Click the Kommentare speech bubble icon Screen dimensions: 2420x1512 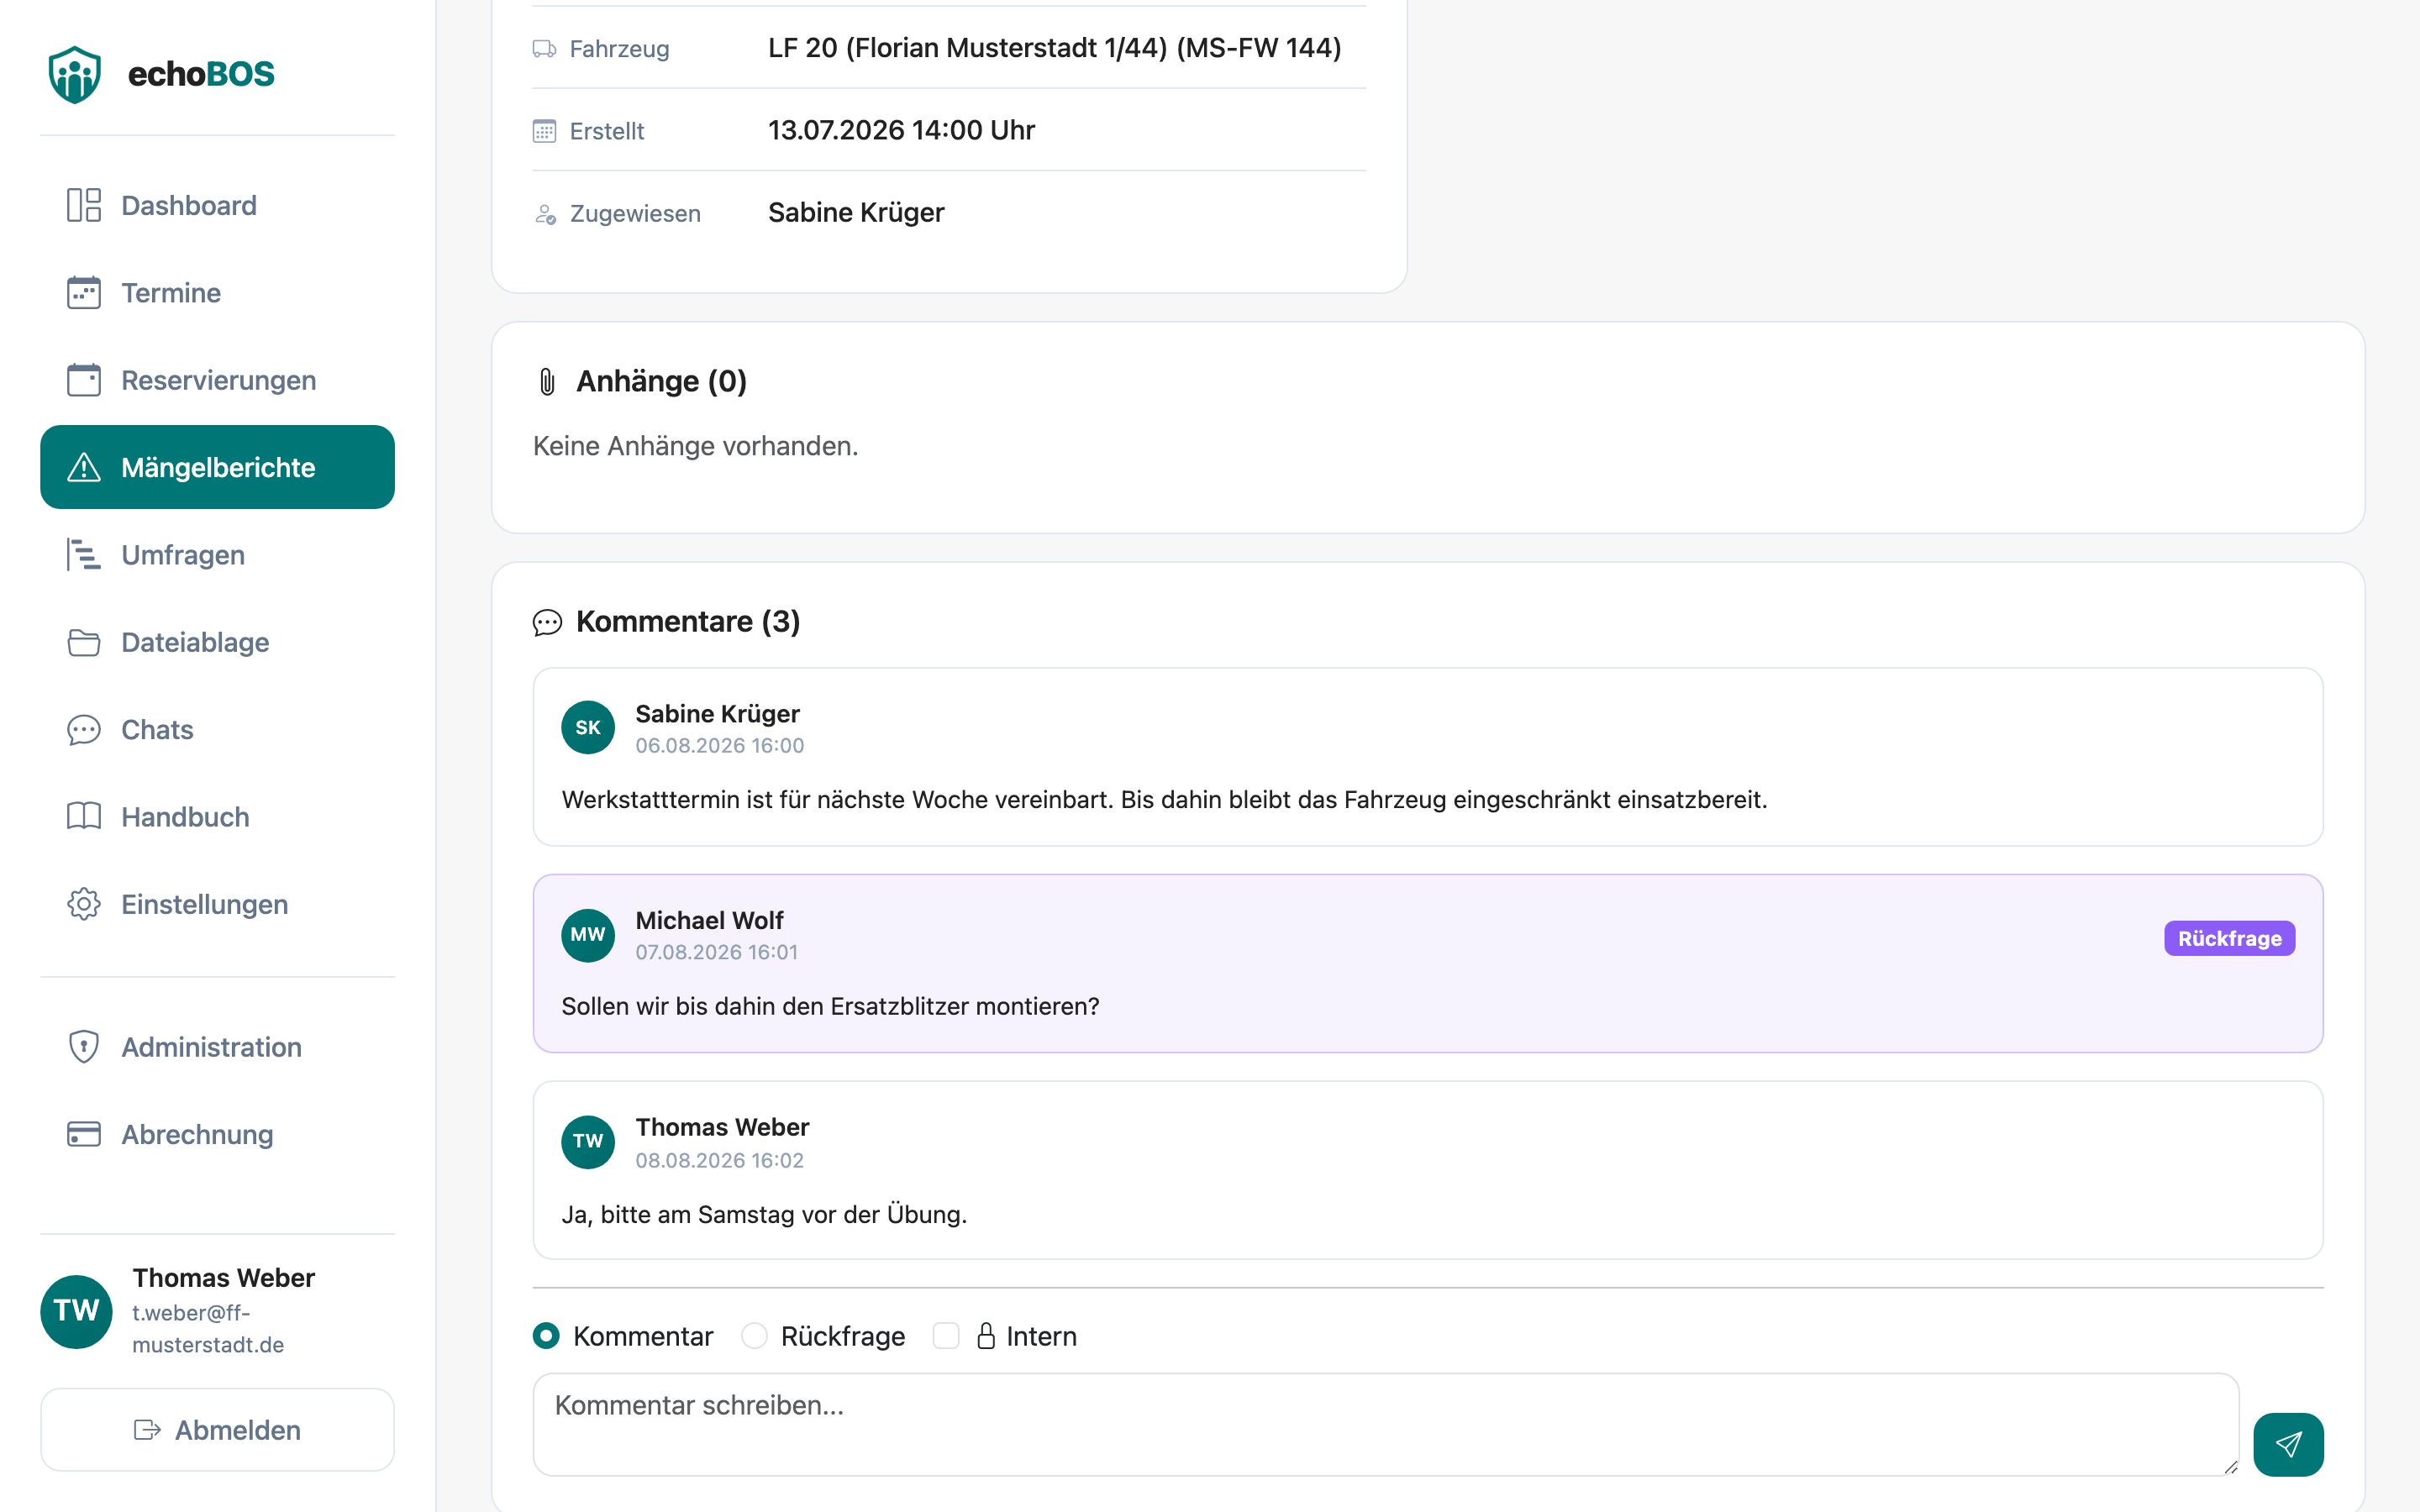pyautogui.click(x=547, y=623)
